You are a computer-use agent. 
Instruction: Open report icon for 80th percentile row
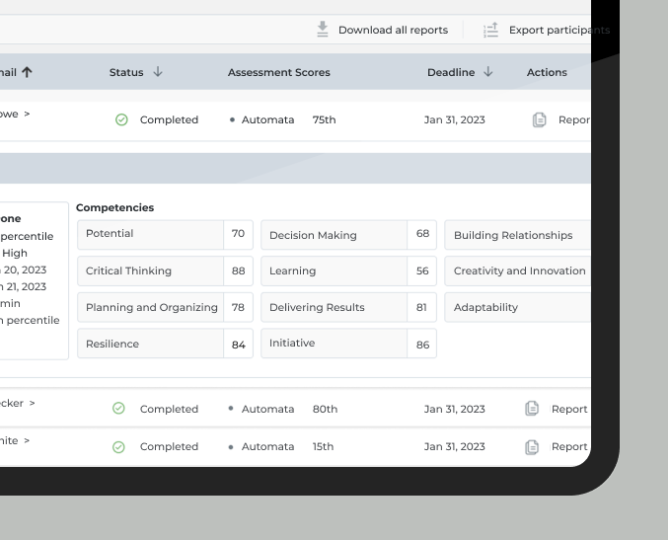(533, 408)
